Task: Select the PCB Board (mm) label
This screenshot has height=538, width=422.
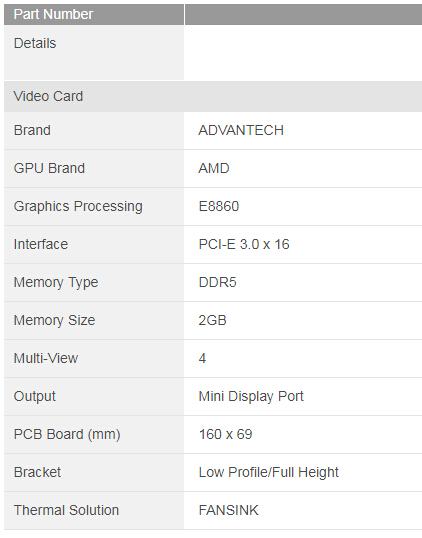Action: tap(67, 435)
